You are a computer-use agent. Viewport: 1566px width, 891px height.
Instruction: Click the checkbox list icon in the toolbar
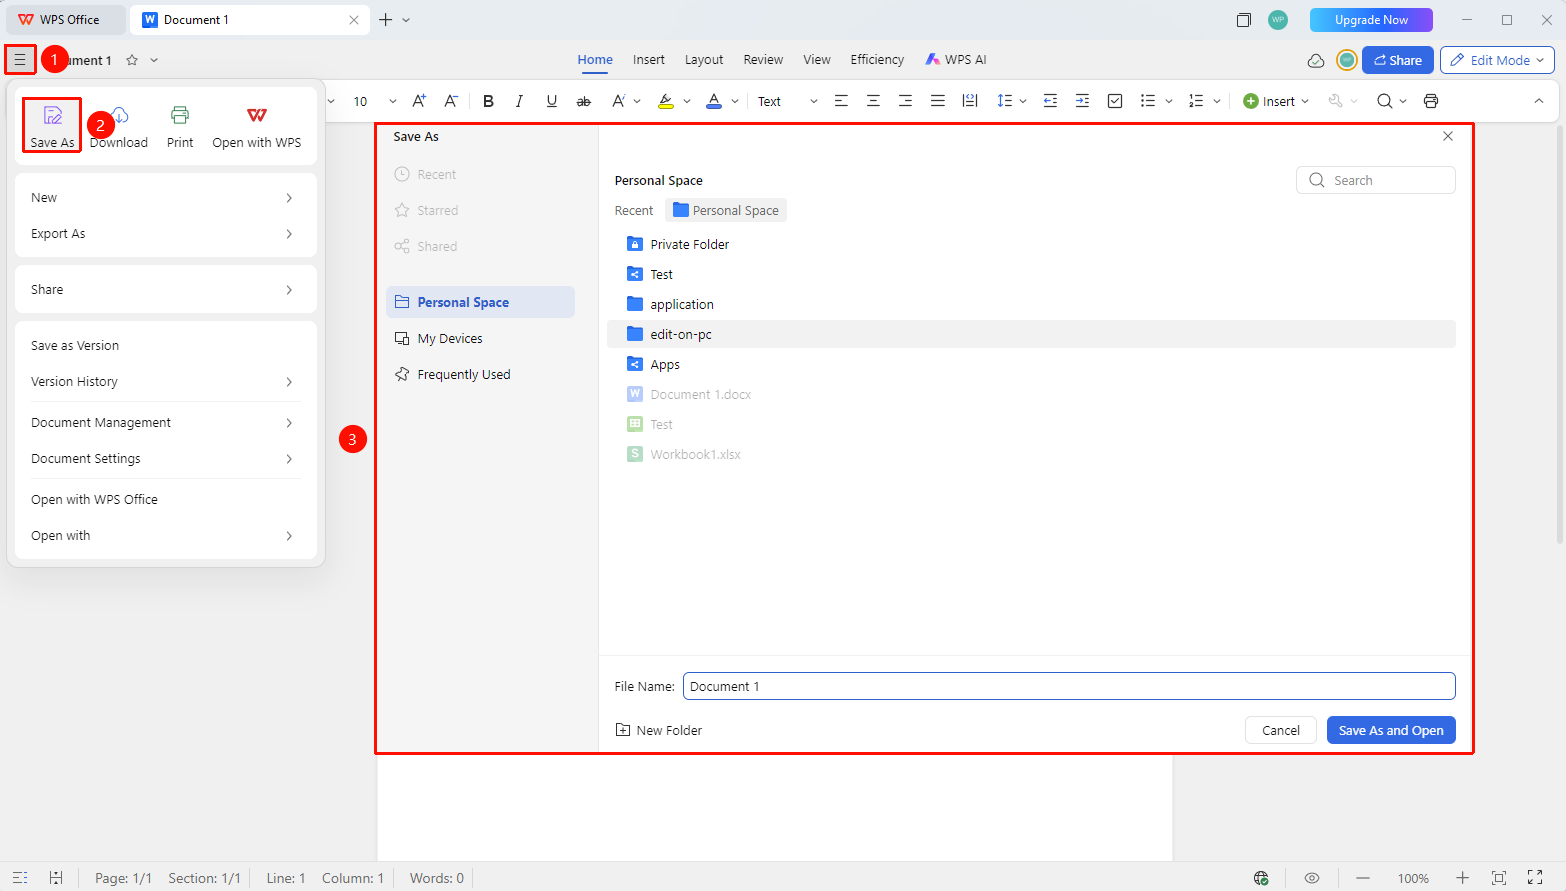tap(1115, 101)
